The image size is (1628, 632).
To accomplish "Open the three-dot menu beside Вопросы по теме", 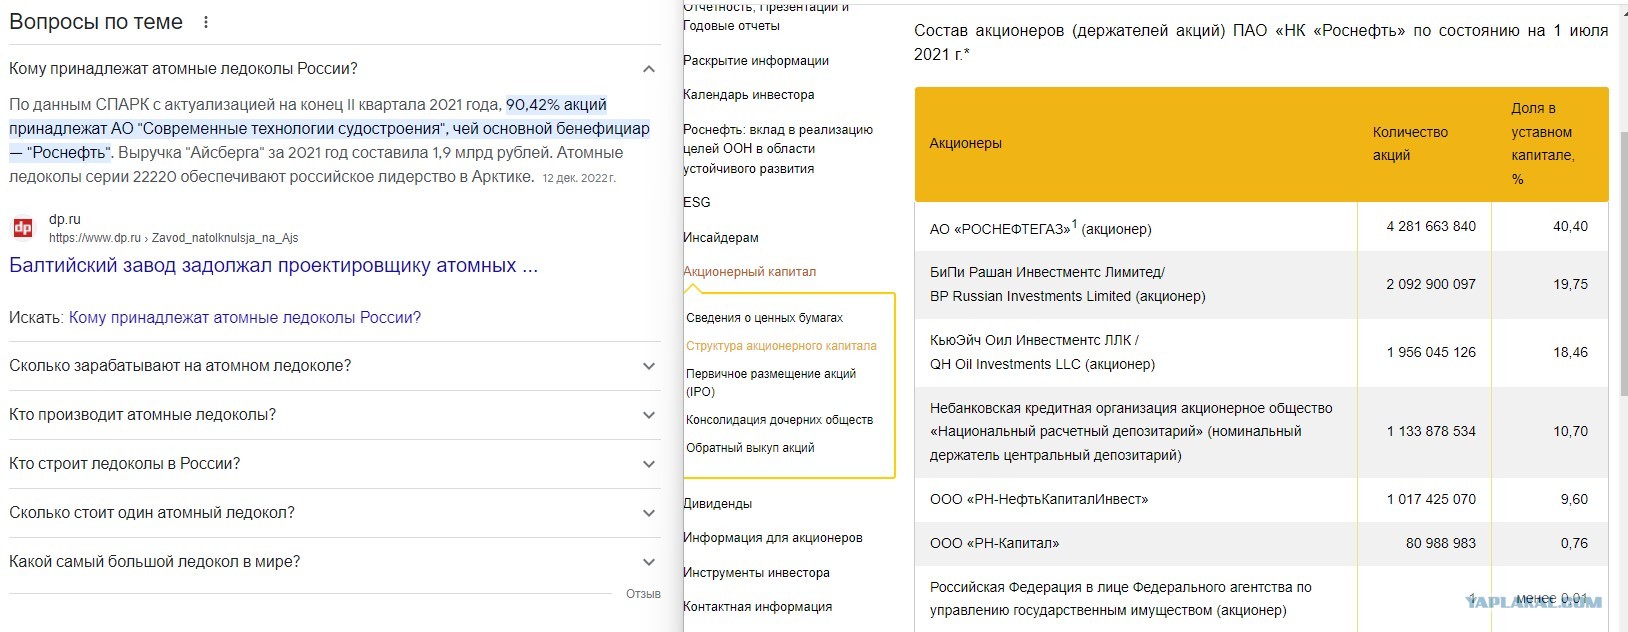I will [x=206, y=22].
